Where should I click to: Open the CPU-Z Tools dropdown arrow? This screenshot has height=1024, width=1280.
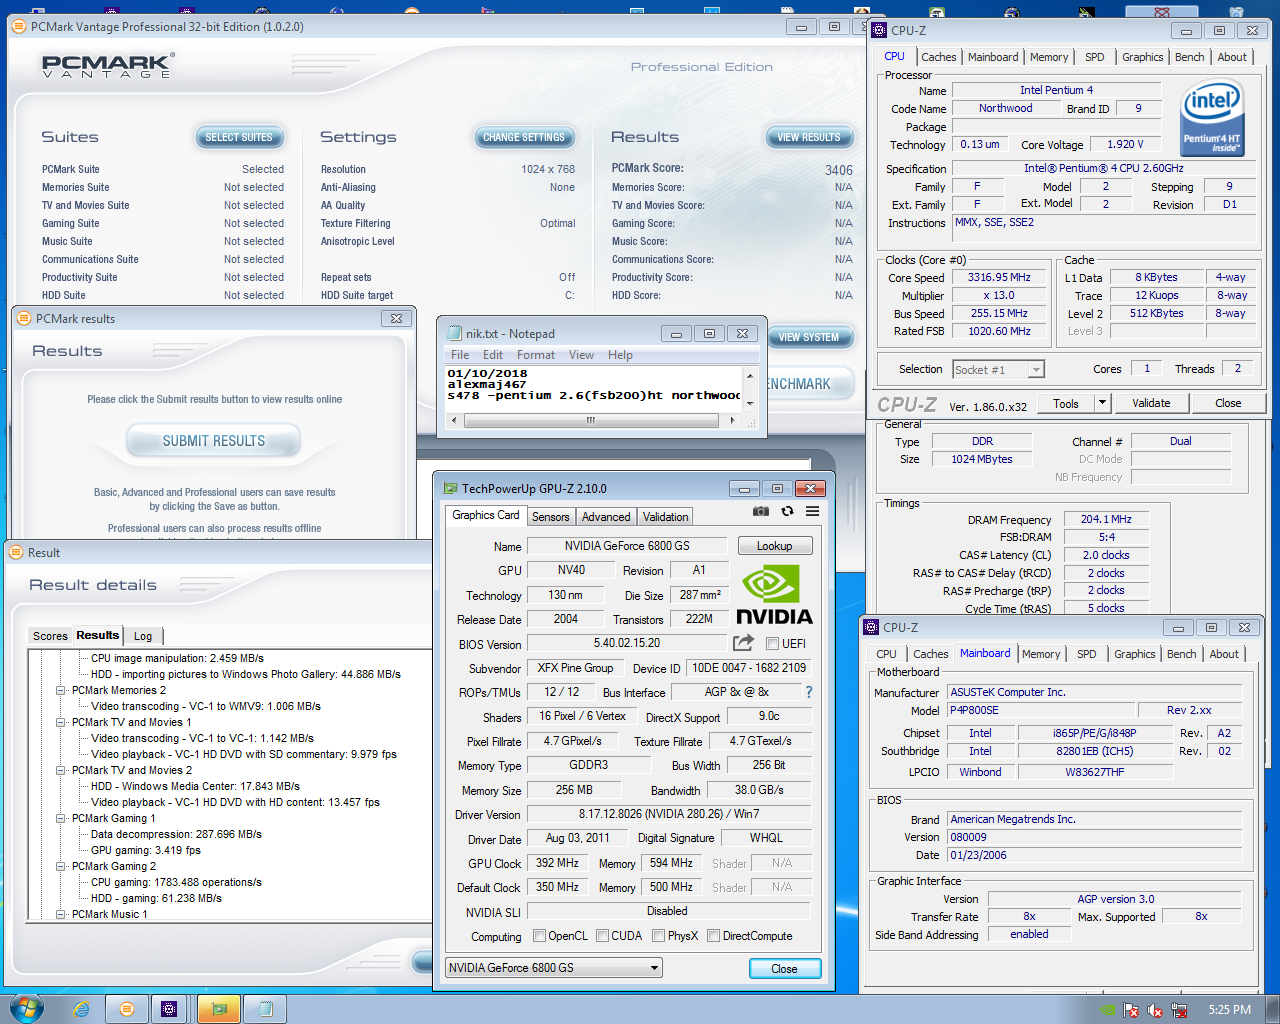(1102, 403)
